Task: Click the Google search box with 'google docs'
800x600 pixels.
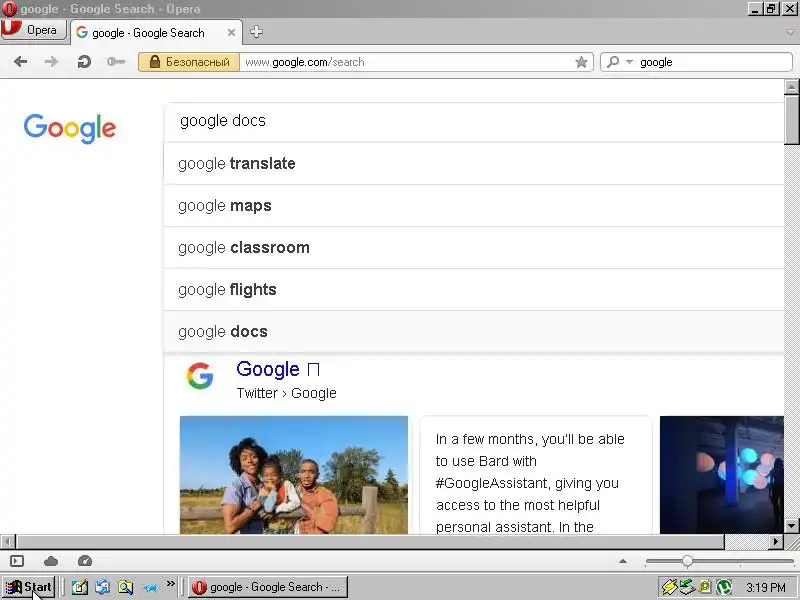Action: click(x=474, y=121)
